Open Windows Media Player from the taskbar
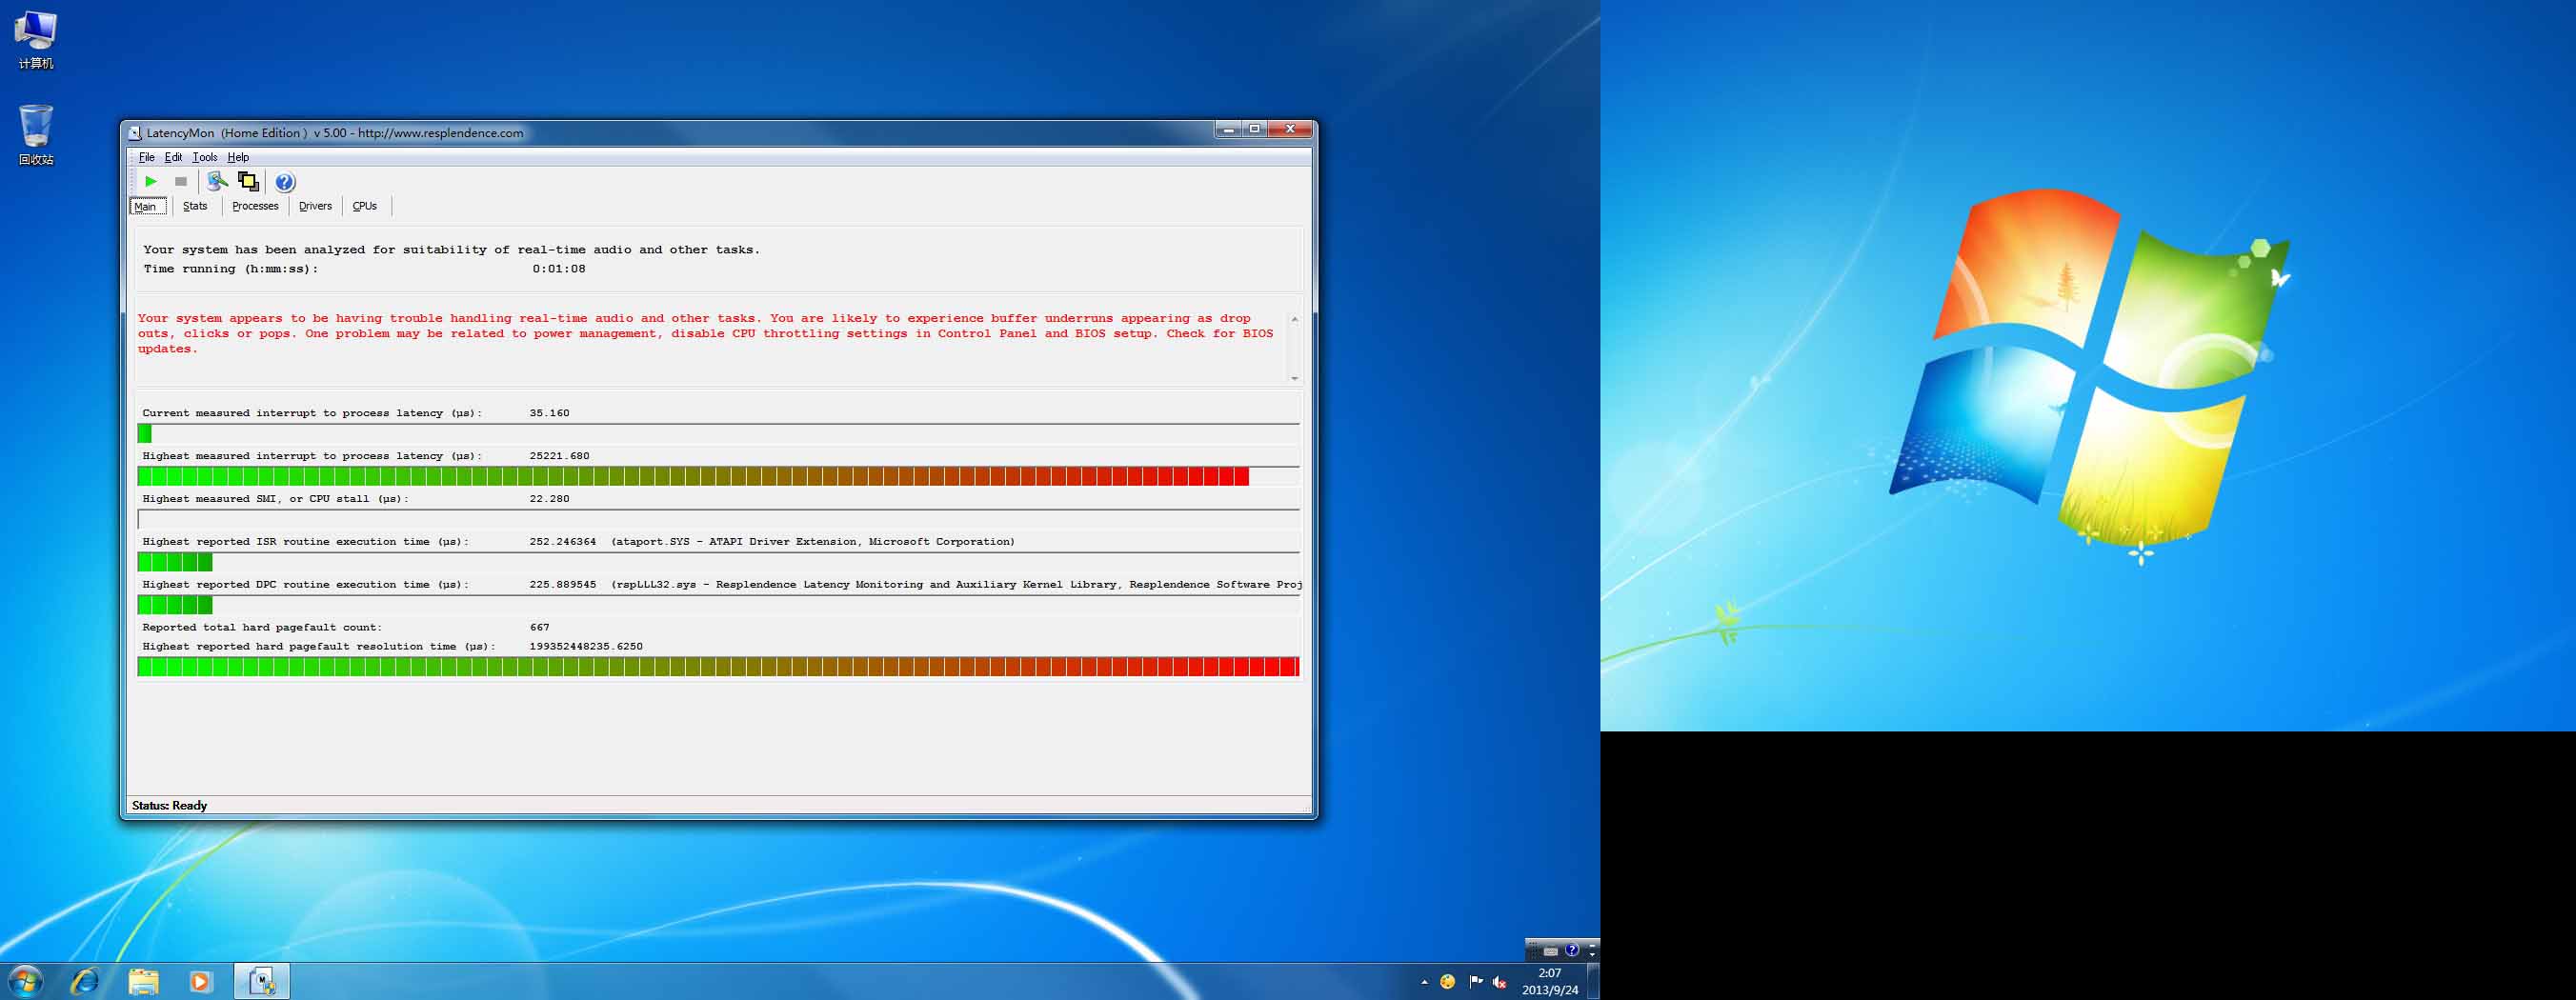This screenshot has width=2576, height=1000. tap(200, 981)
